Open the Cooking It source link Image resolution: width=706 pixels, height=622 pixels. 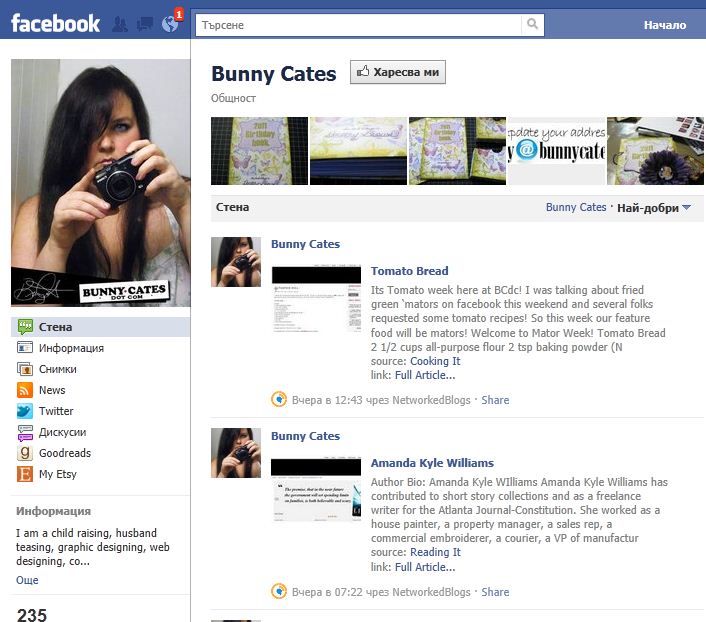pos(435,361)
